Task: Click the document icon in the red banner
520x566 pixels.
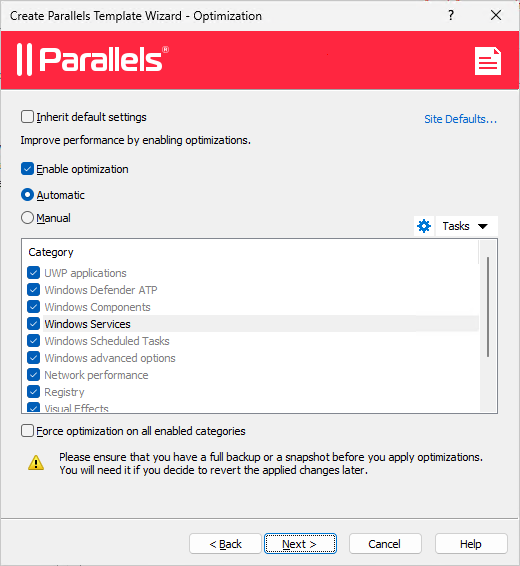Action: tap(488, 61)
